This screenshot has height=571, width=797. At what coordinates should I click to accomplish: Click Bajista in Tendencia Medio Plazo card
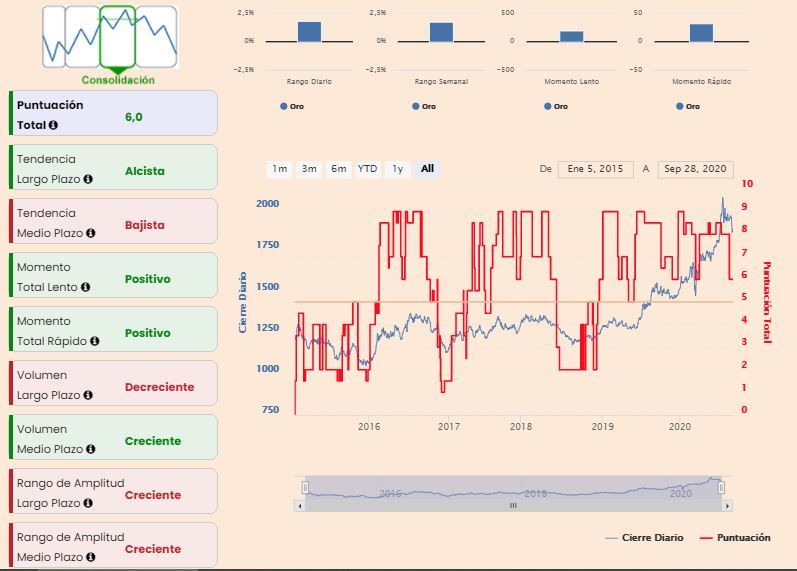click(145, 225)
